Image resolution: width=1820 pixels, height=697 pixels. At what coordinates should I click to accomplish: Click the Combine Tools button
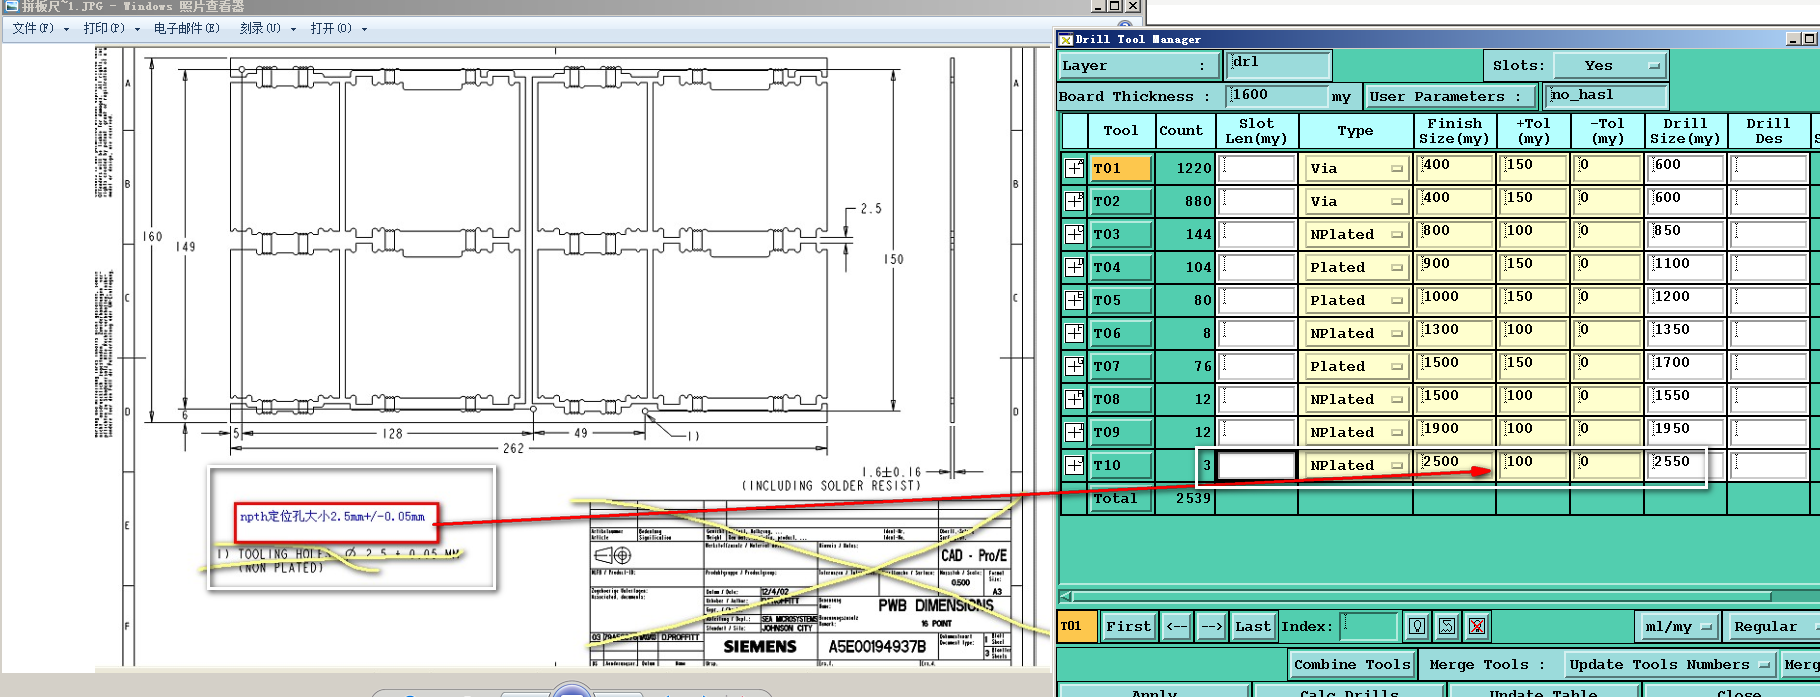tap(1352, 665)
